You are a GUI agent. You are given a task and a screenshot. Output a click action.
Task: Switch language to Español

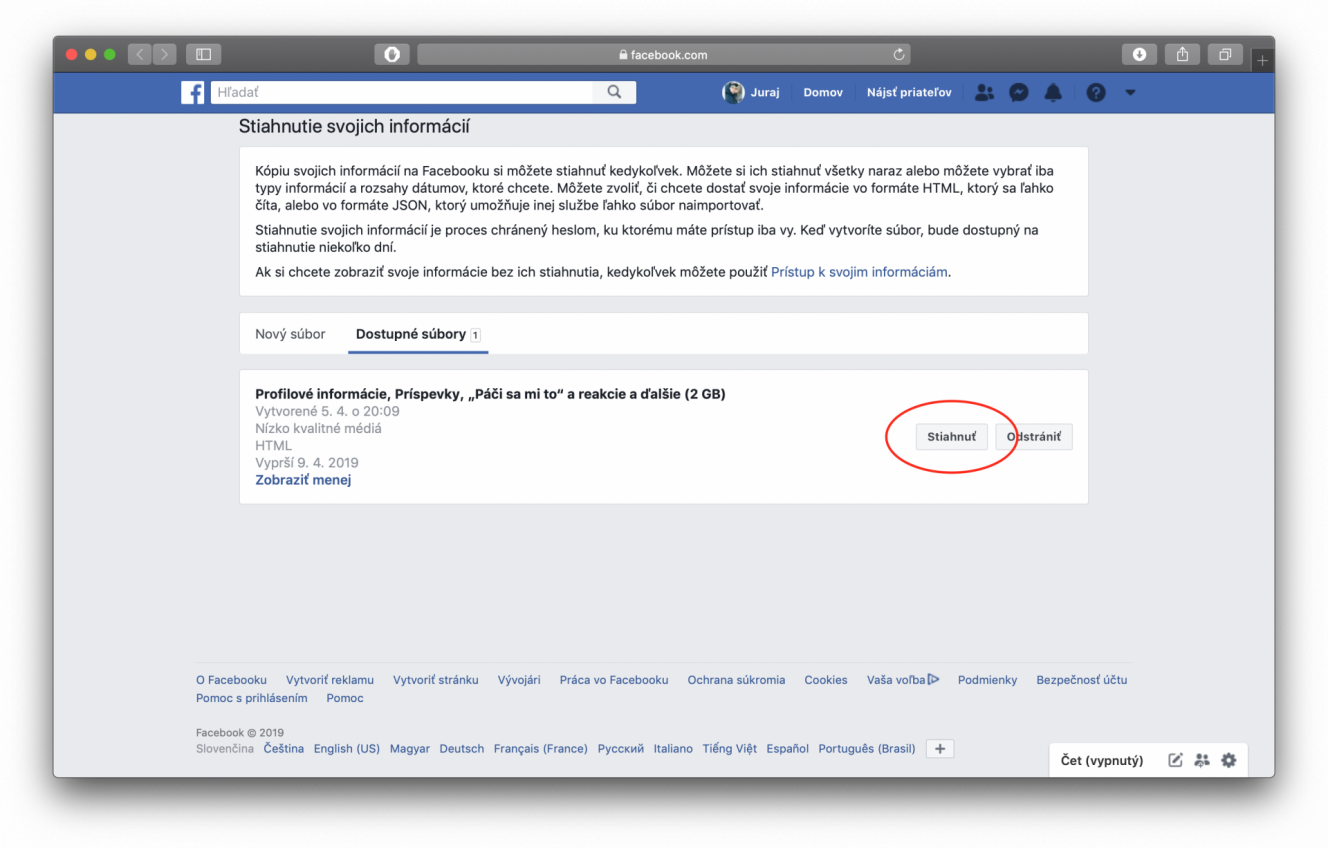[x=788, y=748]
